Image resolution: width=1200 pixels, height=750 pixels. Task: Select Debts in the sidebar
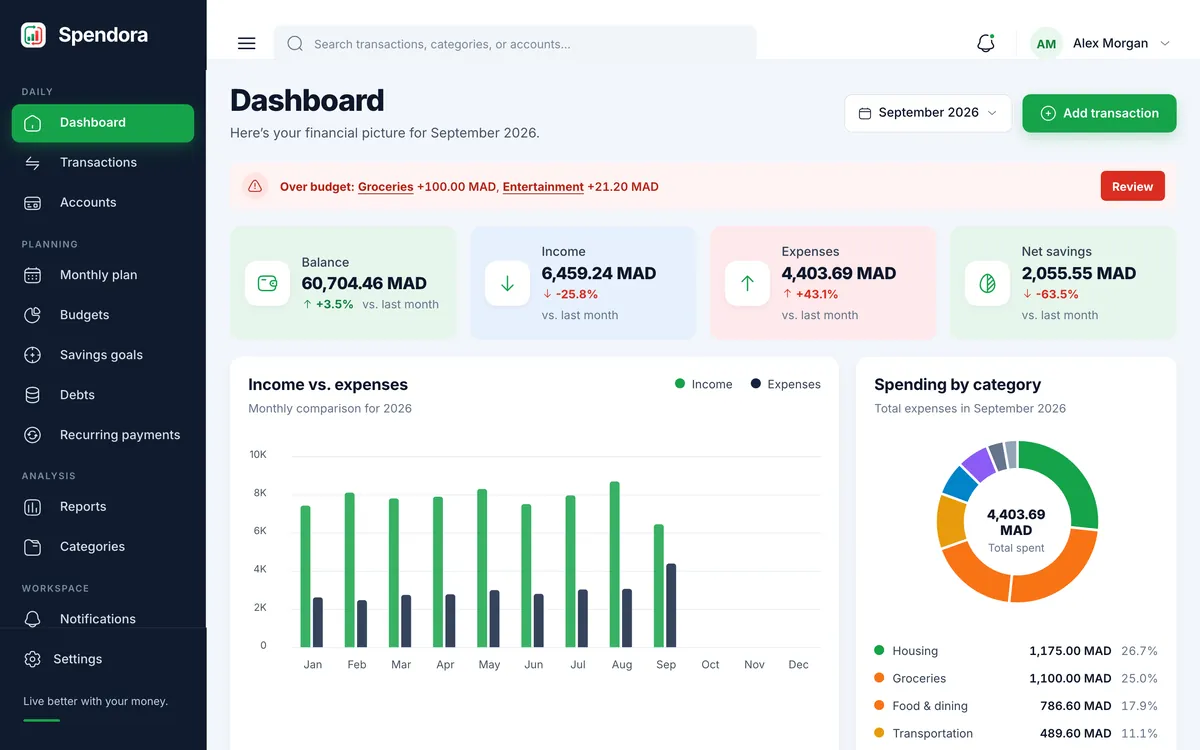pyautogui.click(x=103, y=395)
